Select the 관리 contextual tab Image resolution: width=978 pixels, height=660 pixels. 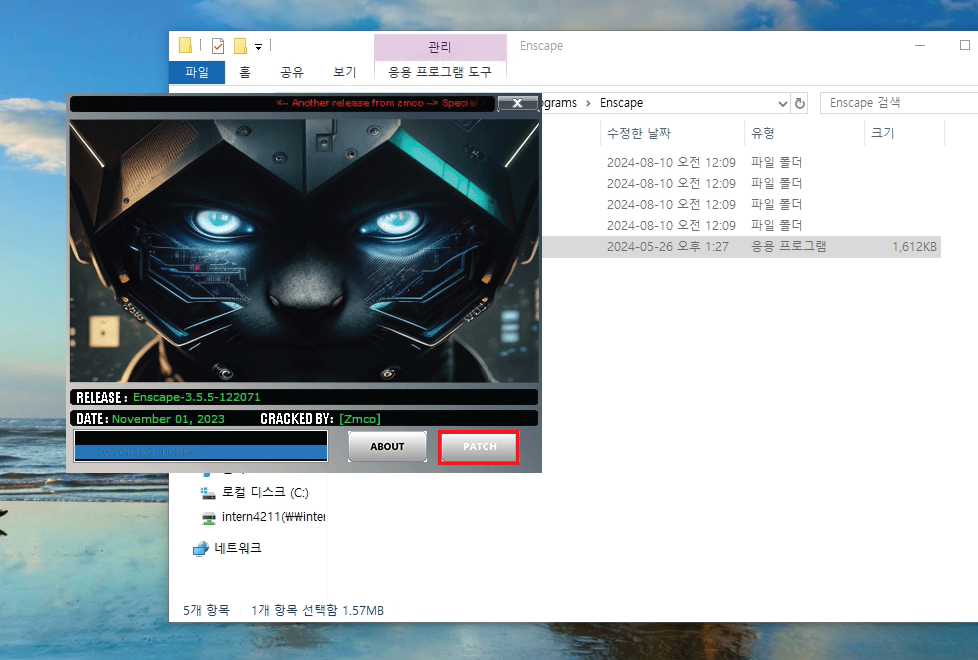point(440,47)
